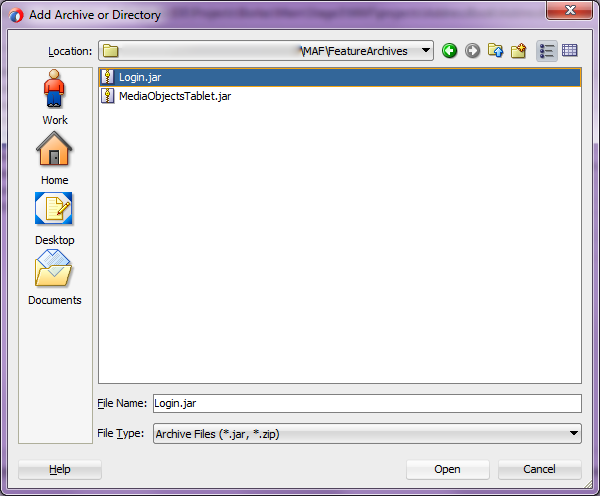
Task: Close the Add Archive or Directory dialog
Action: 570,10
